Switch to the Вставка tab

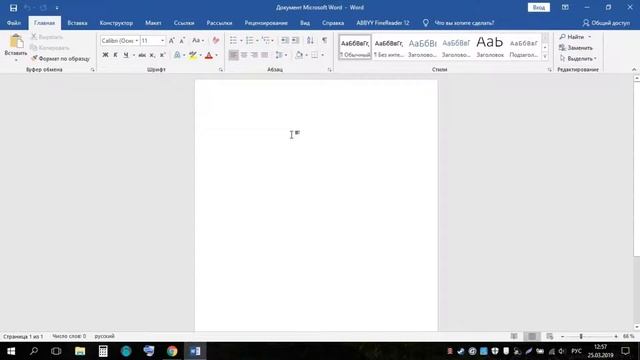tap(77, 23)
